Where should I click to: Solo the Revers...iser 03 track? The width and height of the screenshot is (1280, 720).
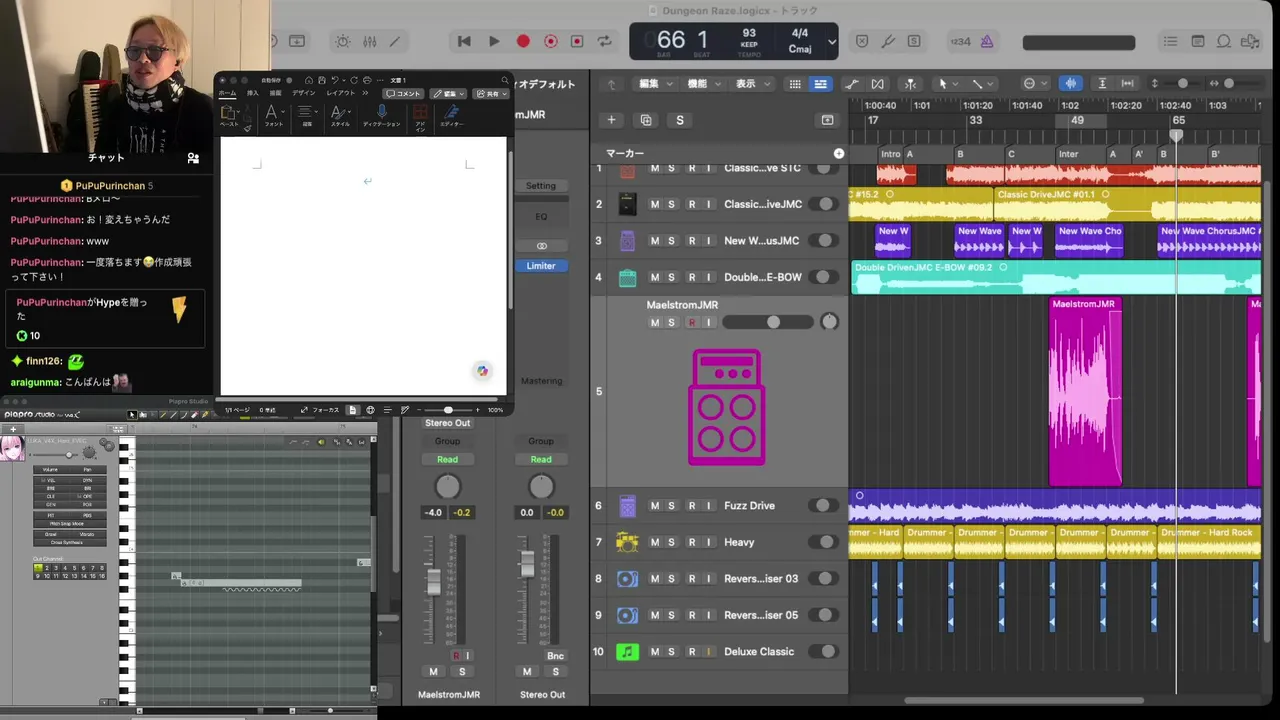[x=672, y=579]
